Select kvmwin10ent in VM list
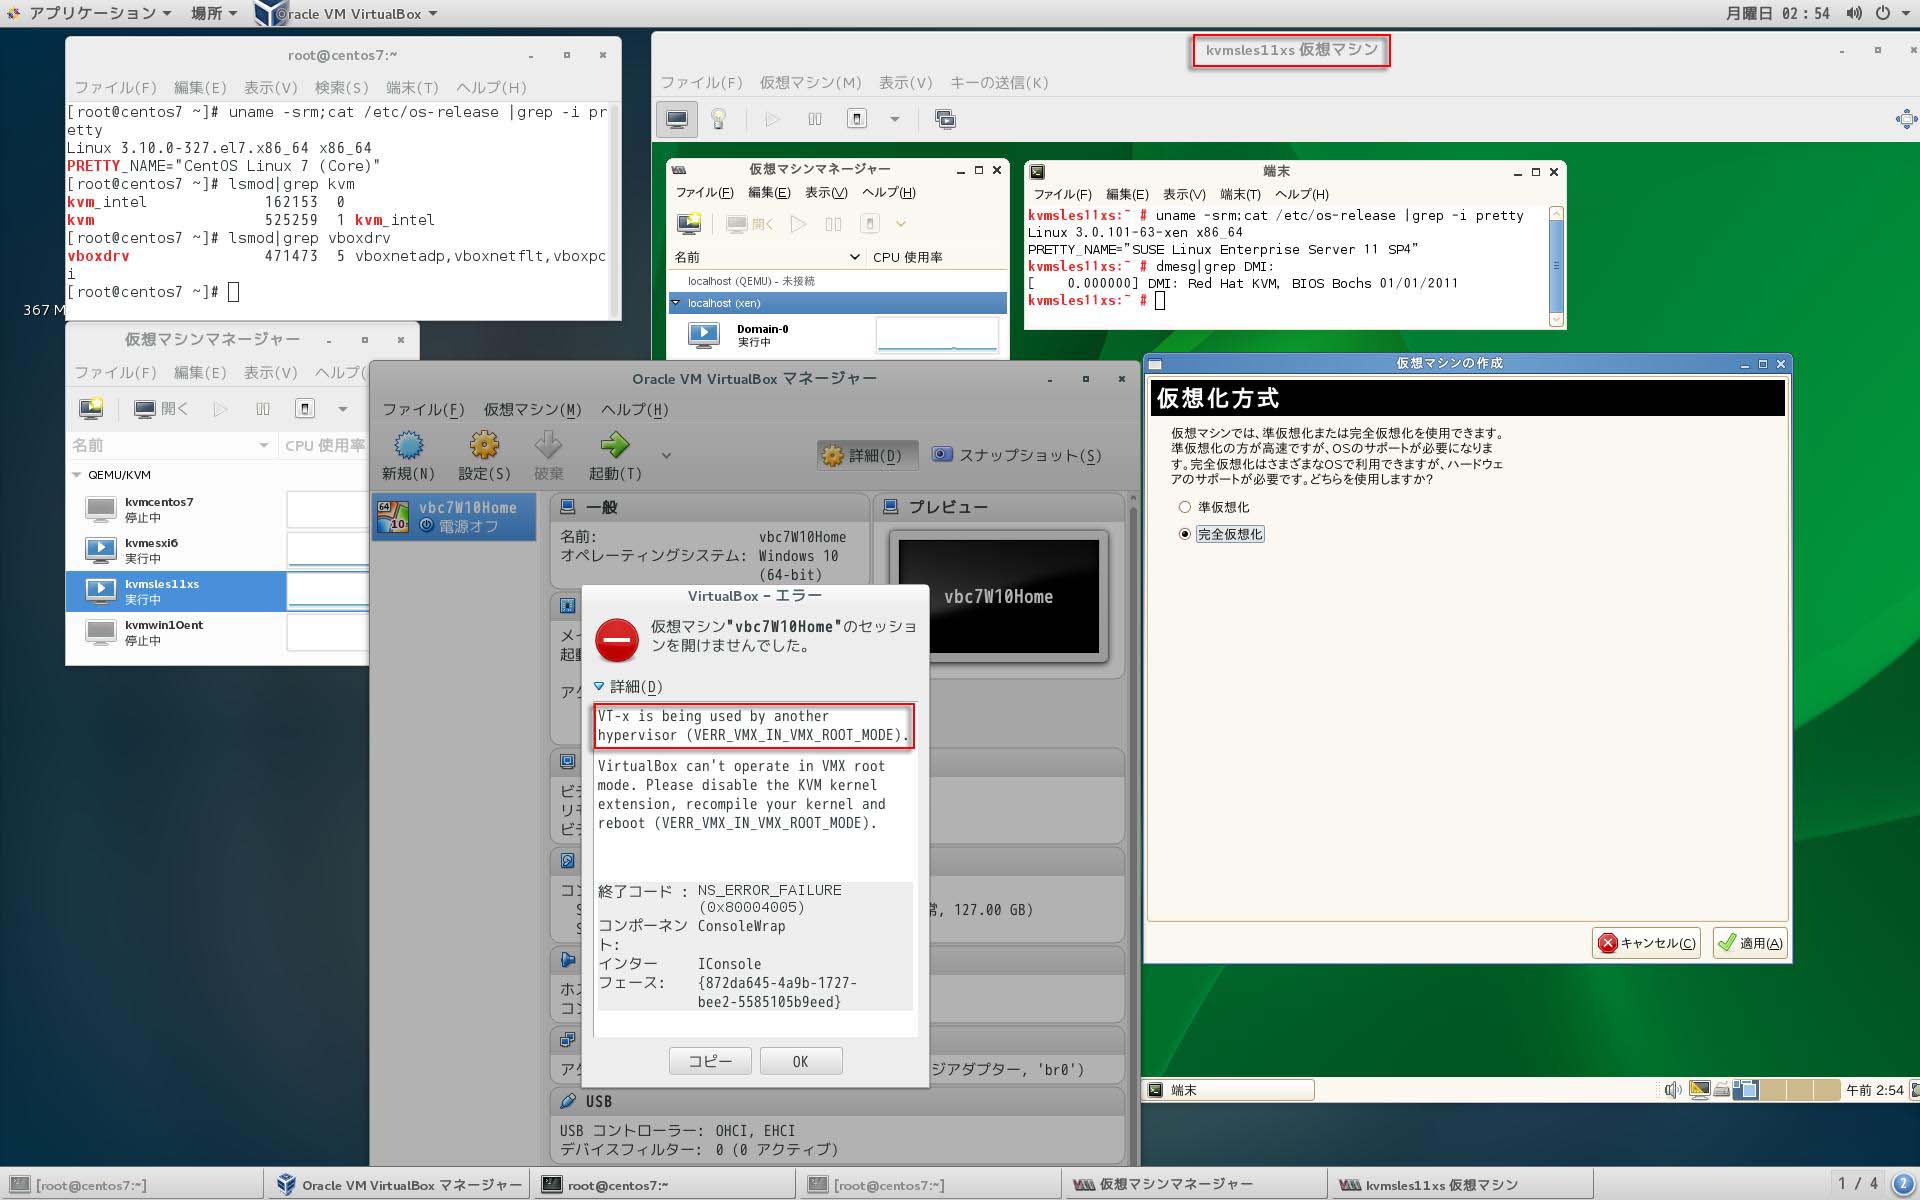Image resolution: width=1920 pixels, height=1200 pixels. click(217, 633)
